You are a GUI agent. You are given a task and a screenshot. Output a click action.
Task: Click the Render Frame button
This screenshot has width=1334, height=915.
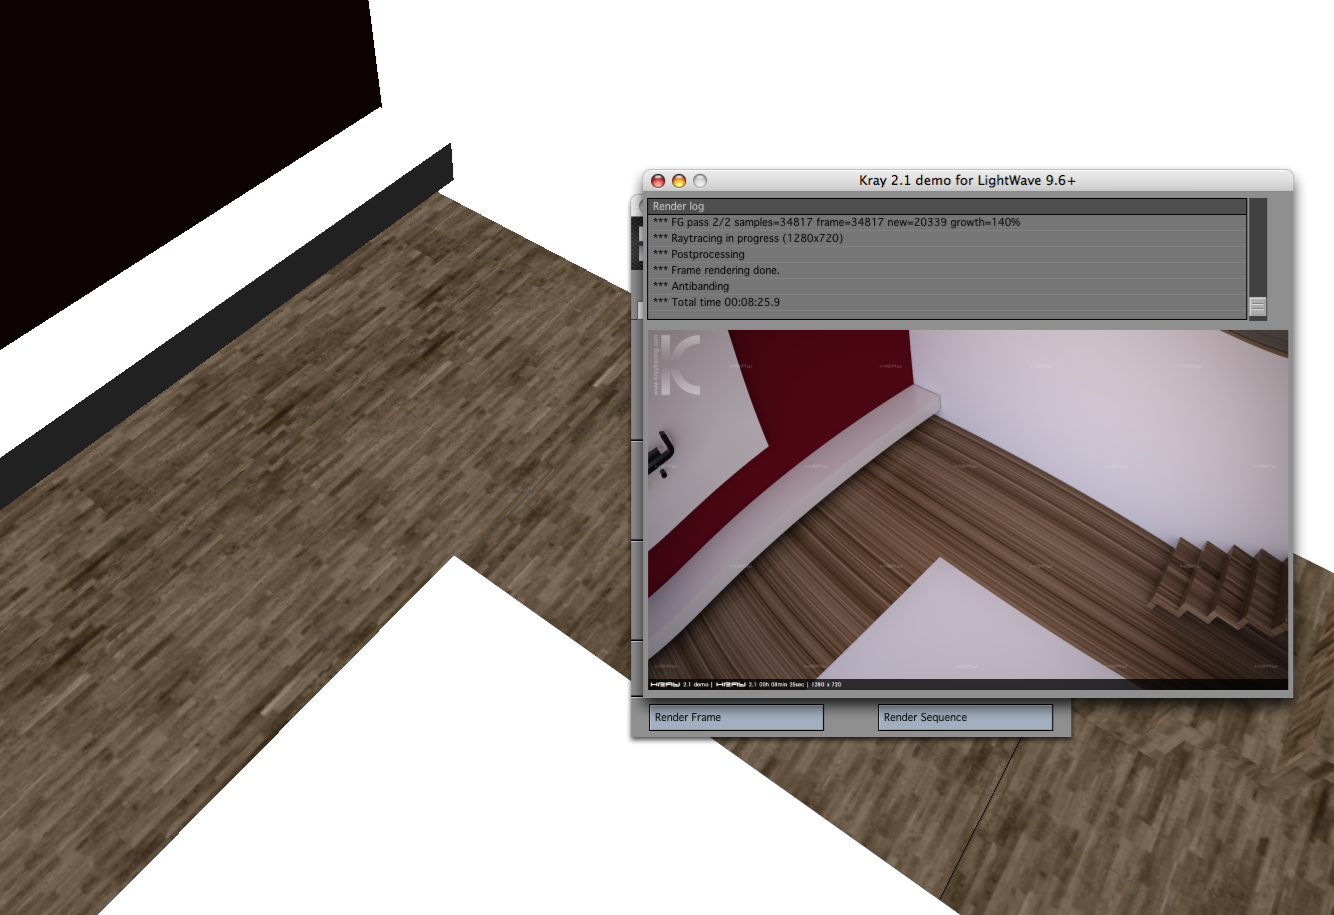[736, 717]
